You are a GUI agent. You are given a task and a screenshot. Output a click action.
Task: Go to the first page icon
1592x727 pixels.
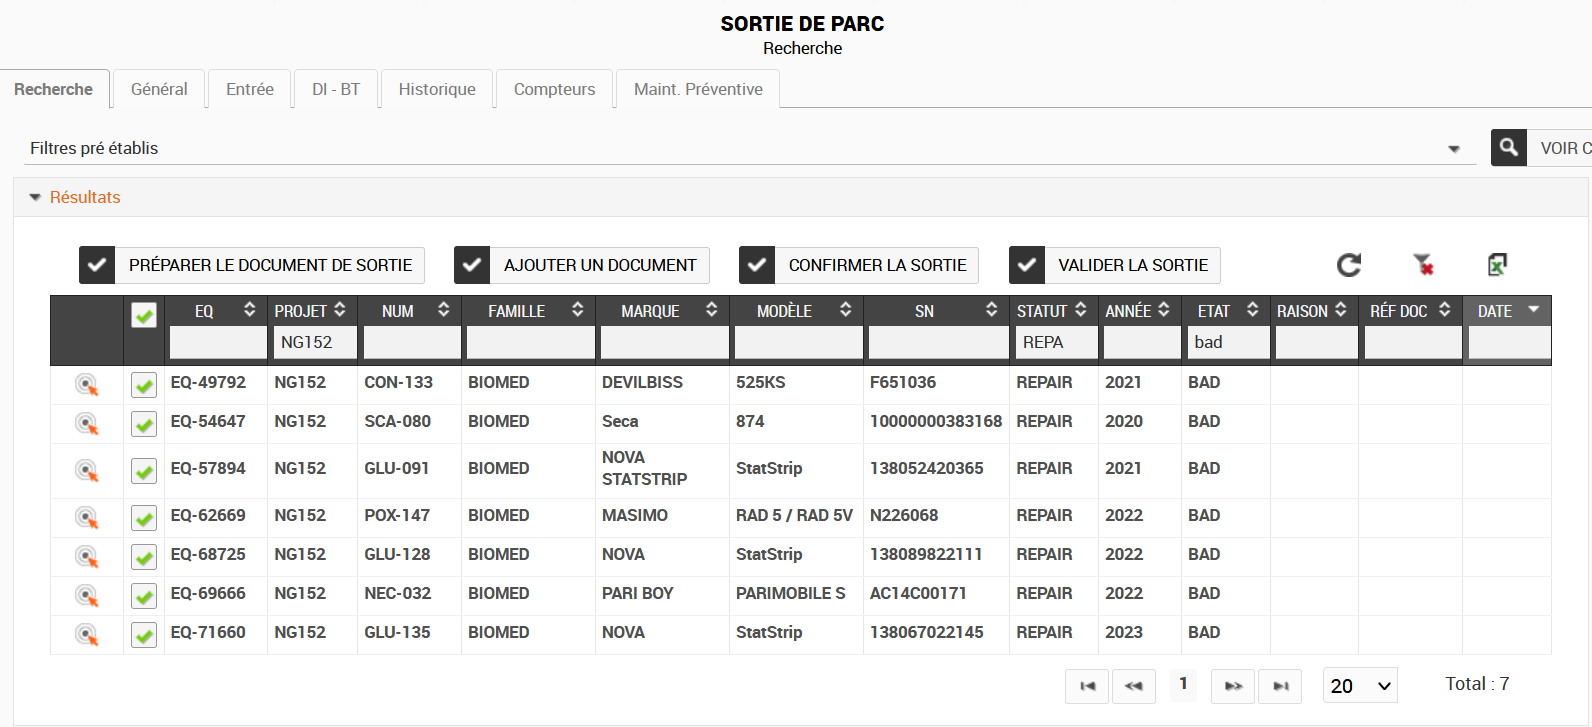click(x=1088, y=686)
